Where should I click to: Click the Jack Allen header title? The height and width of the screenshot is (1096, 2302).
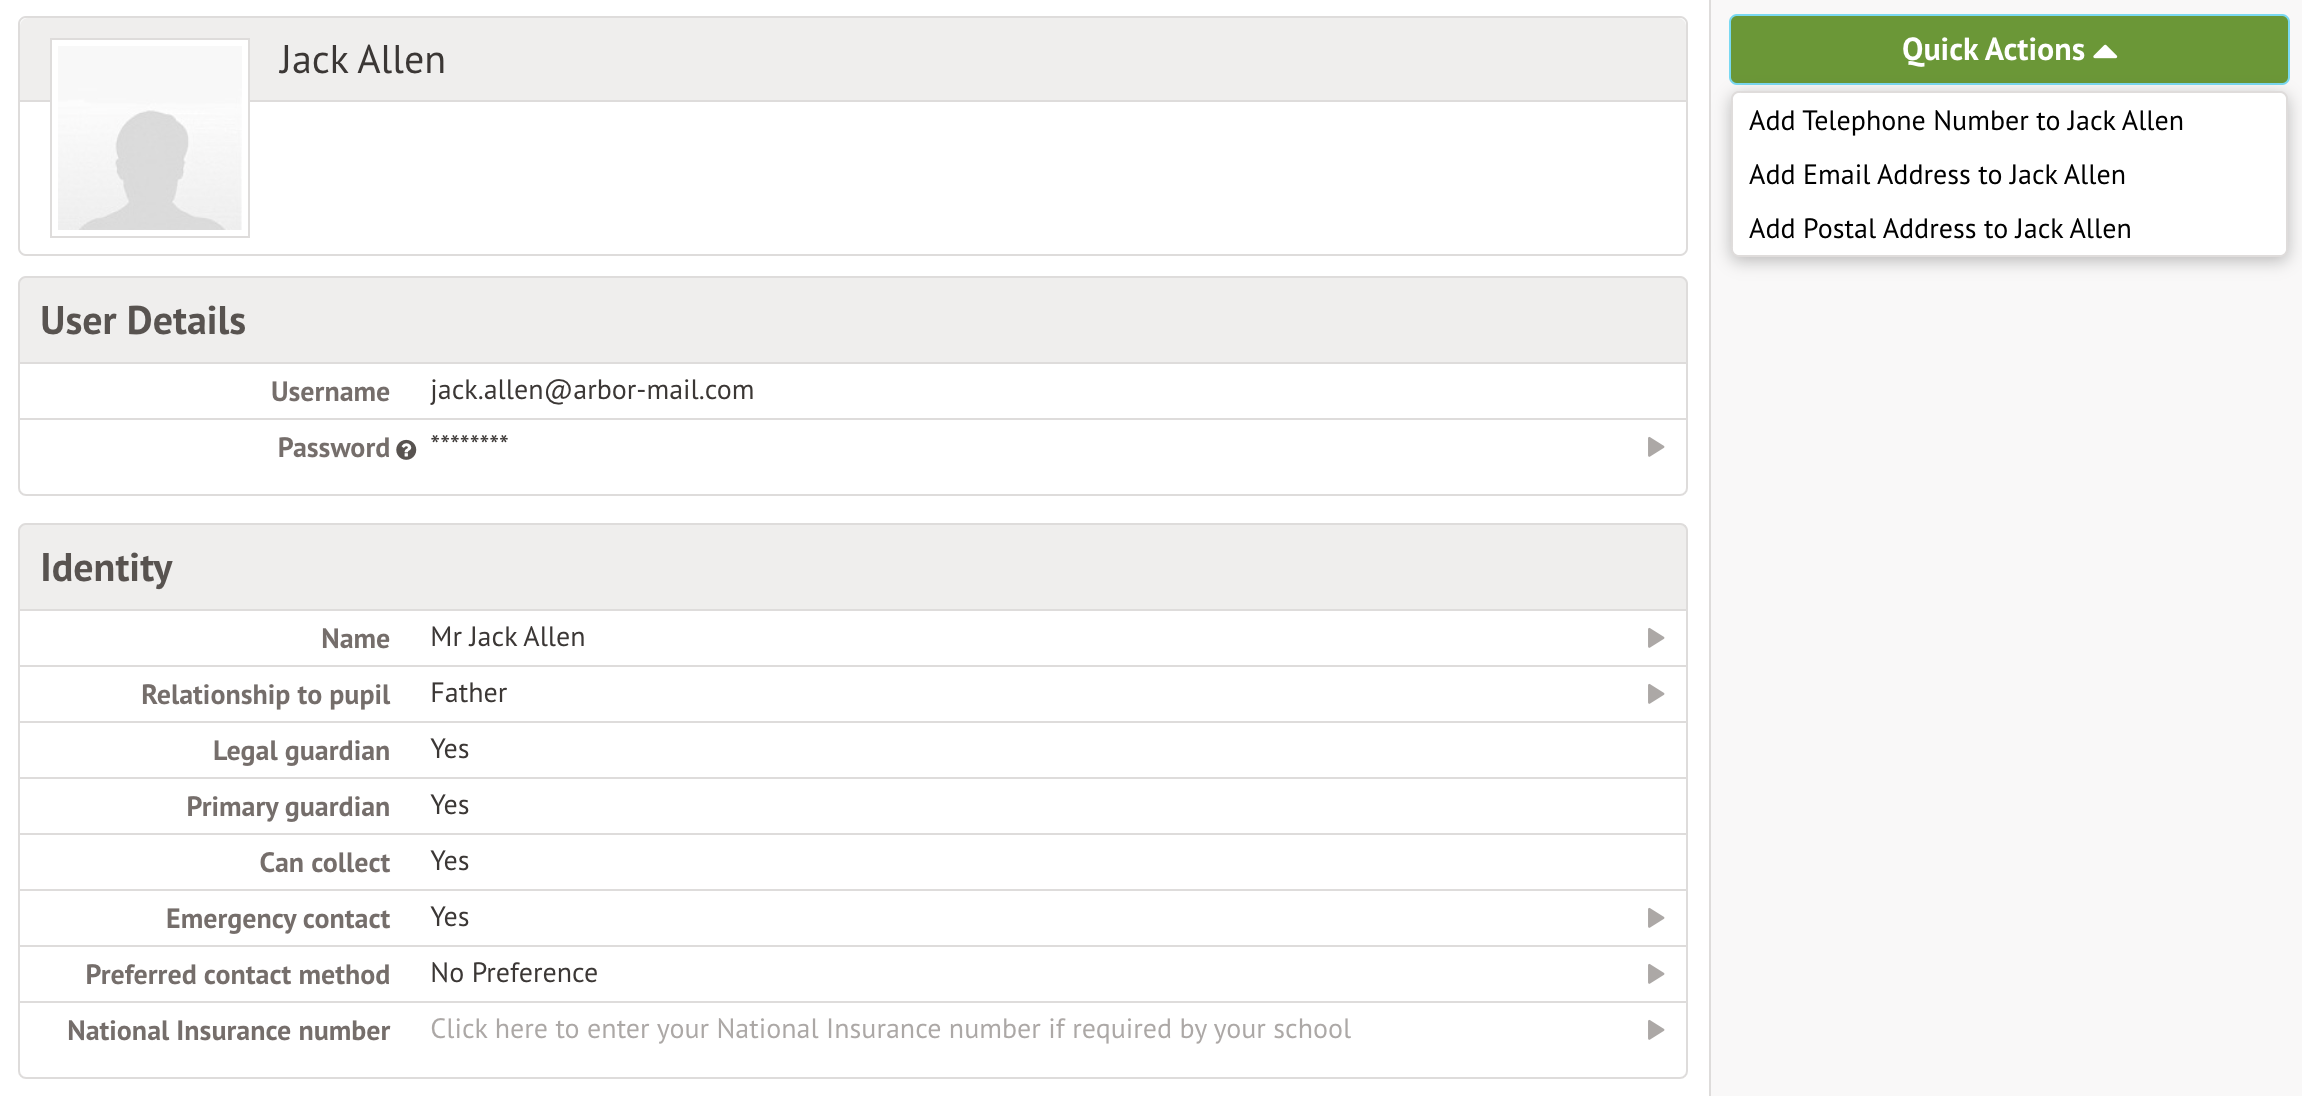point(361,60)
